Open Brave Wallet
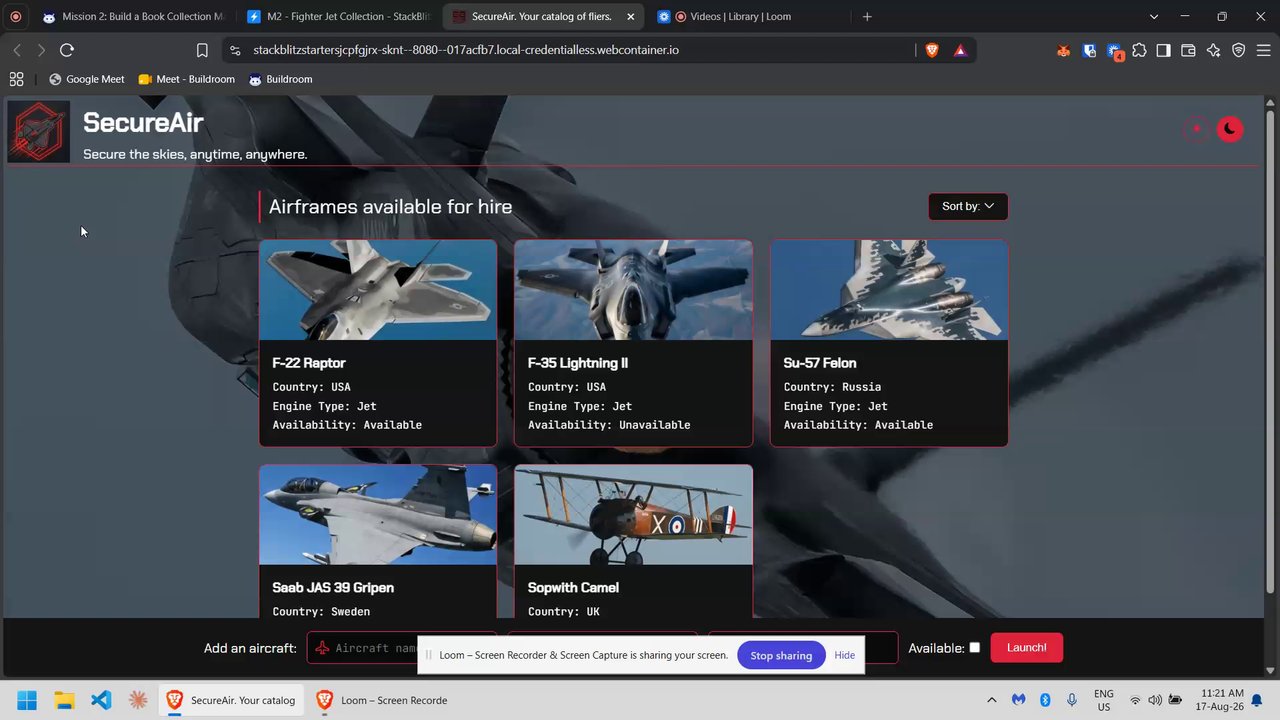The height and width of the screenshot is (720, 1280). [1189, 50]
